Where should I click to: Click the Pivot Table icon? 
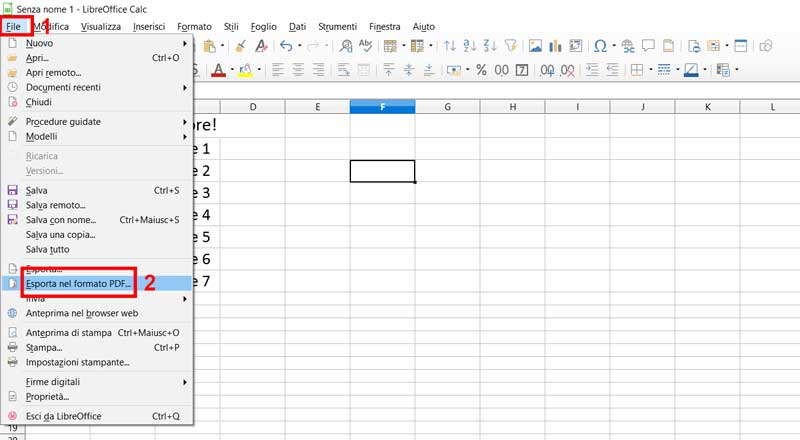pos(576,46)
